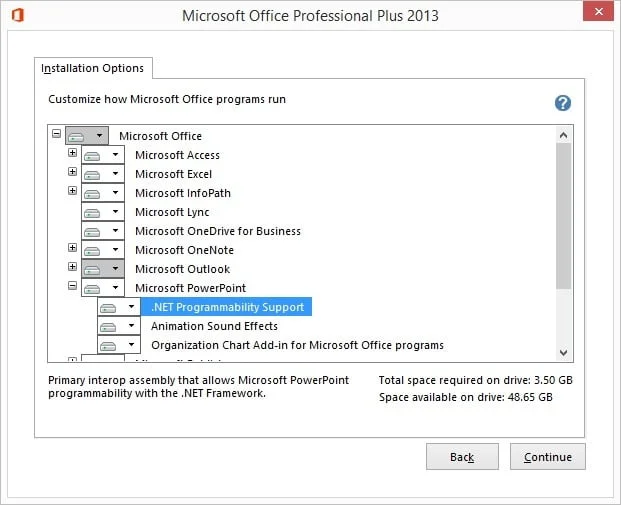Click the scrollbar up arrow
Screen dimensions: 621x505
click(x=564, y=135)
